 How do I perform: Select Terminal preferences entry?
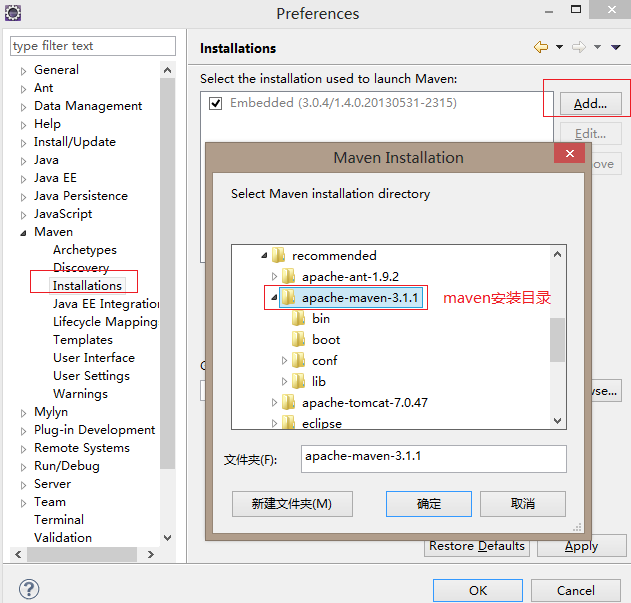(x=59, y=520)
